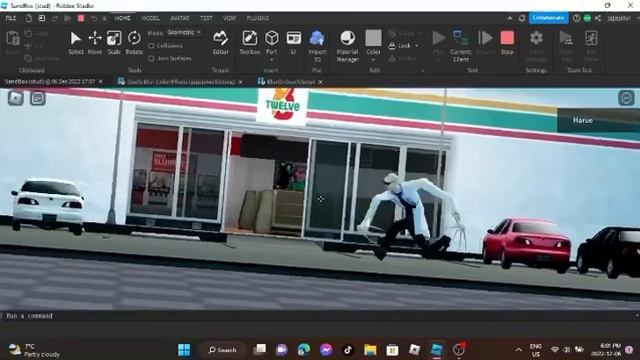
Task: Switch to the MODEL ribbon tab
Action: click(x=150, y=18)
